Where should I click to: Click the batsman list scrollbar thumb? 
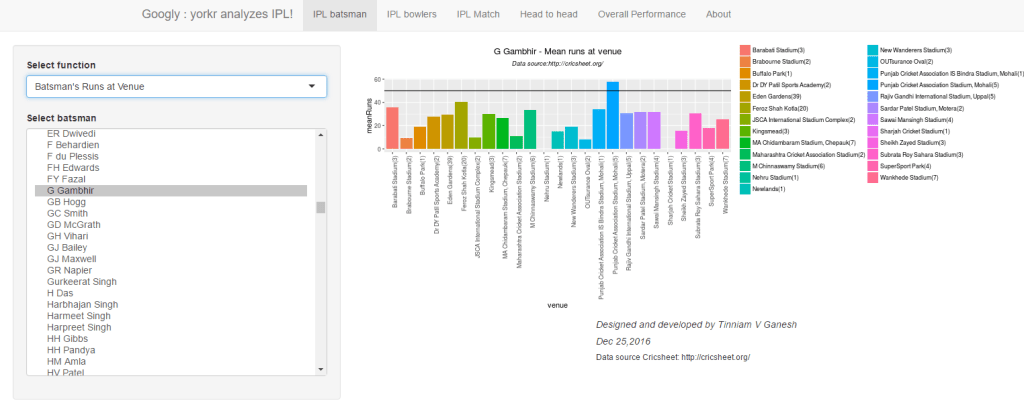click(x=320, y=208)
